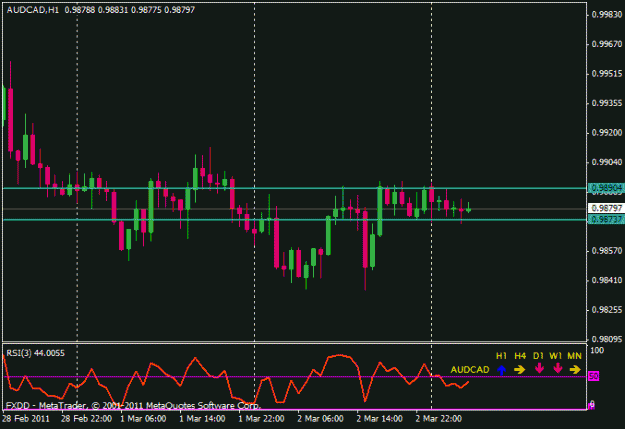The image size is (625, 429).
Task: Click the 0.98904 upper level price tag
Action: [x=606, y=188]
